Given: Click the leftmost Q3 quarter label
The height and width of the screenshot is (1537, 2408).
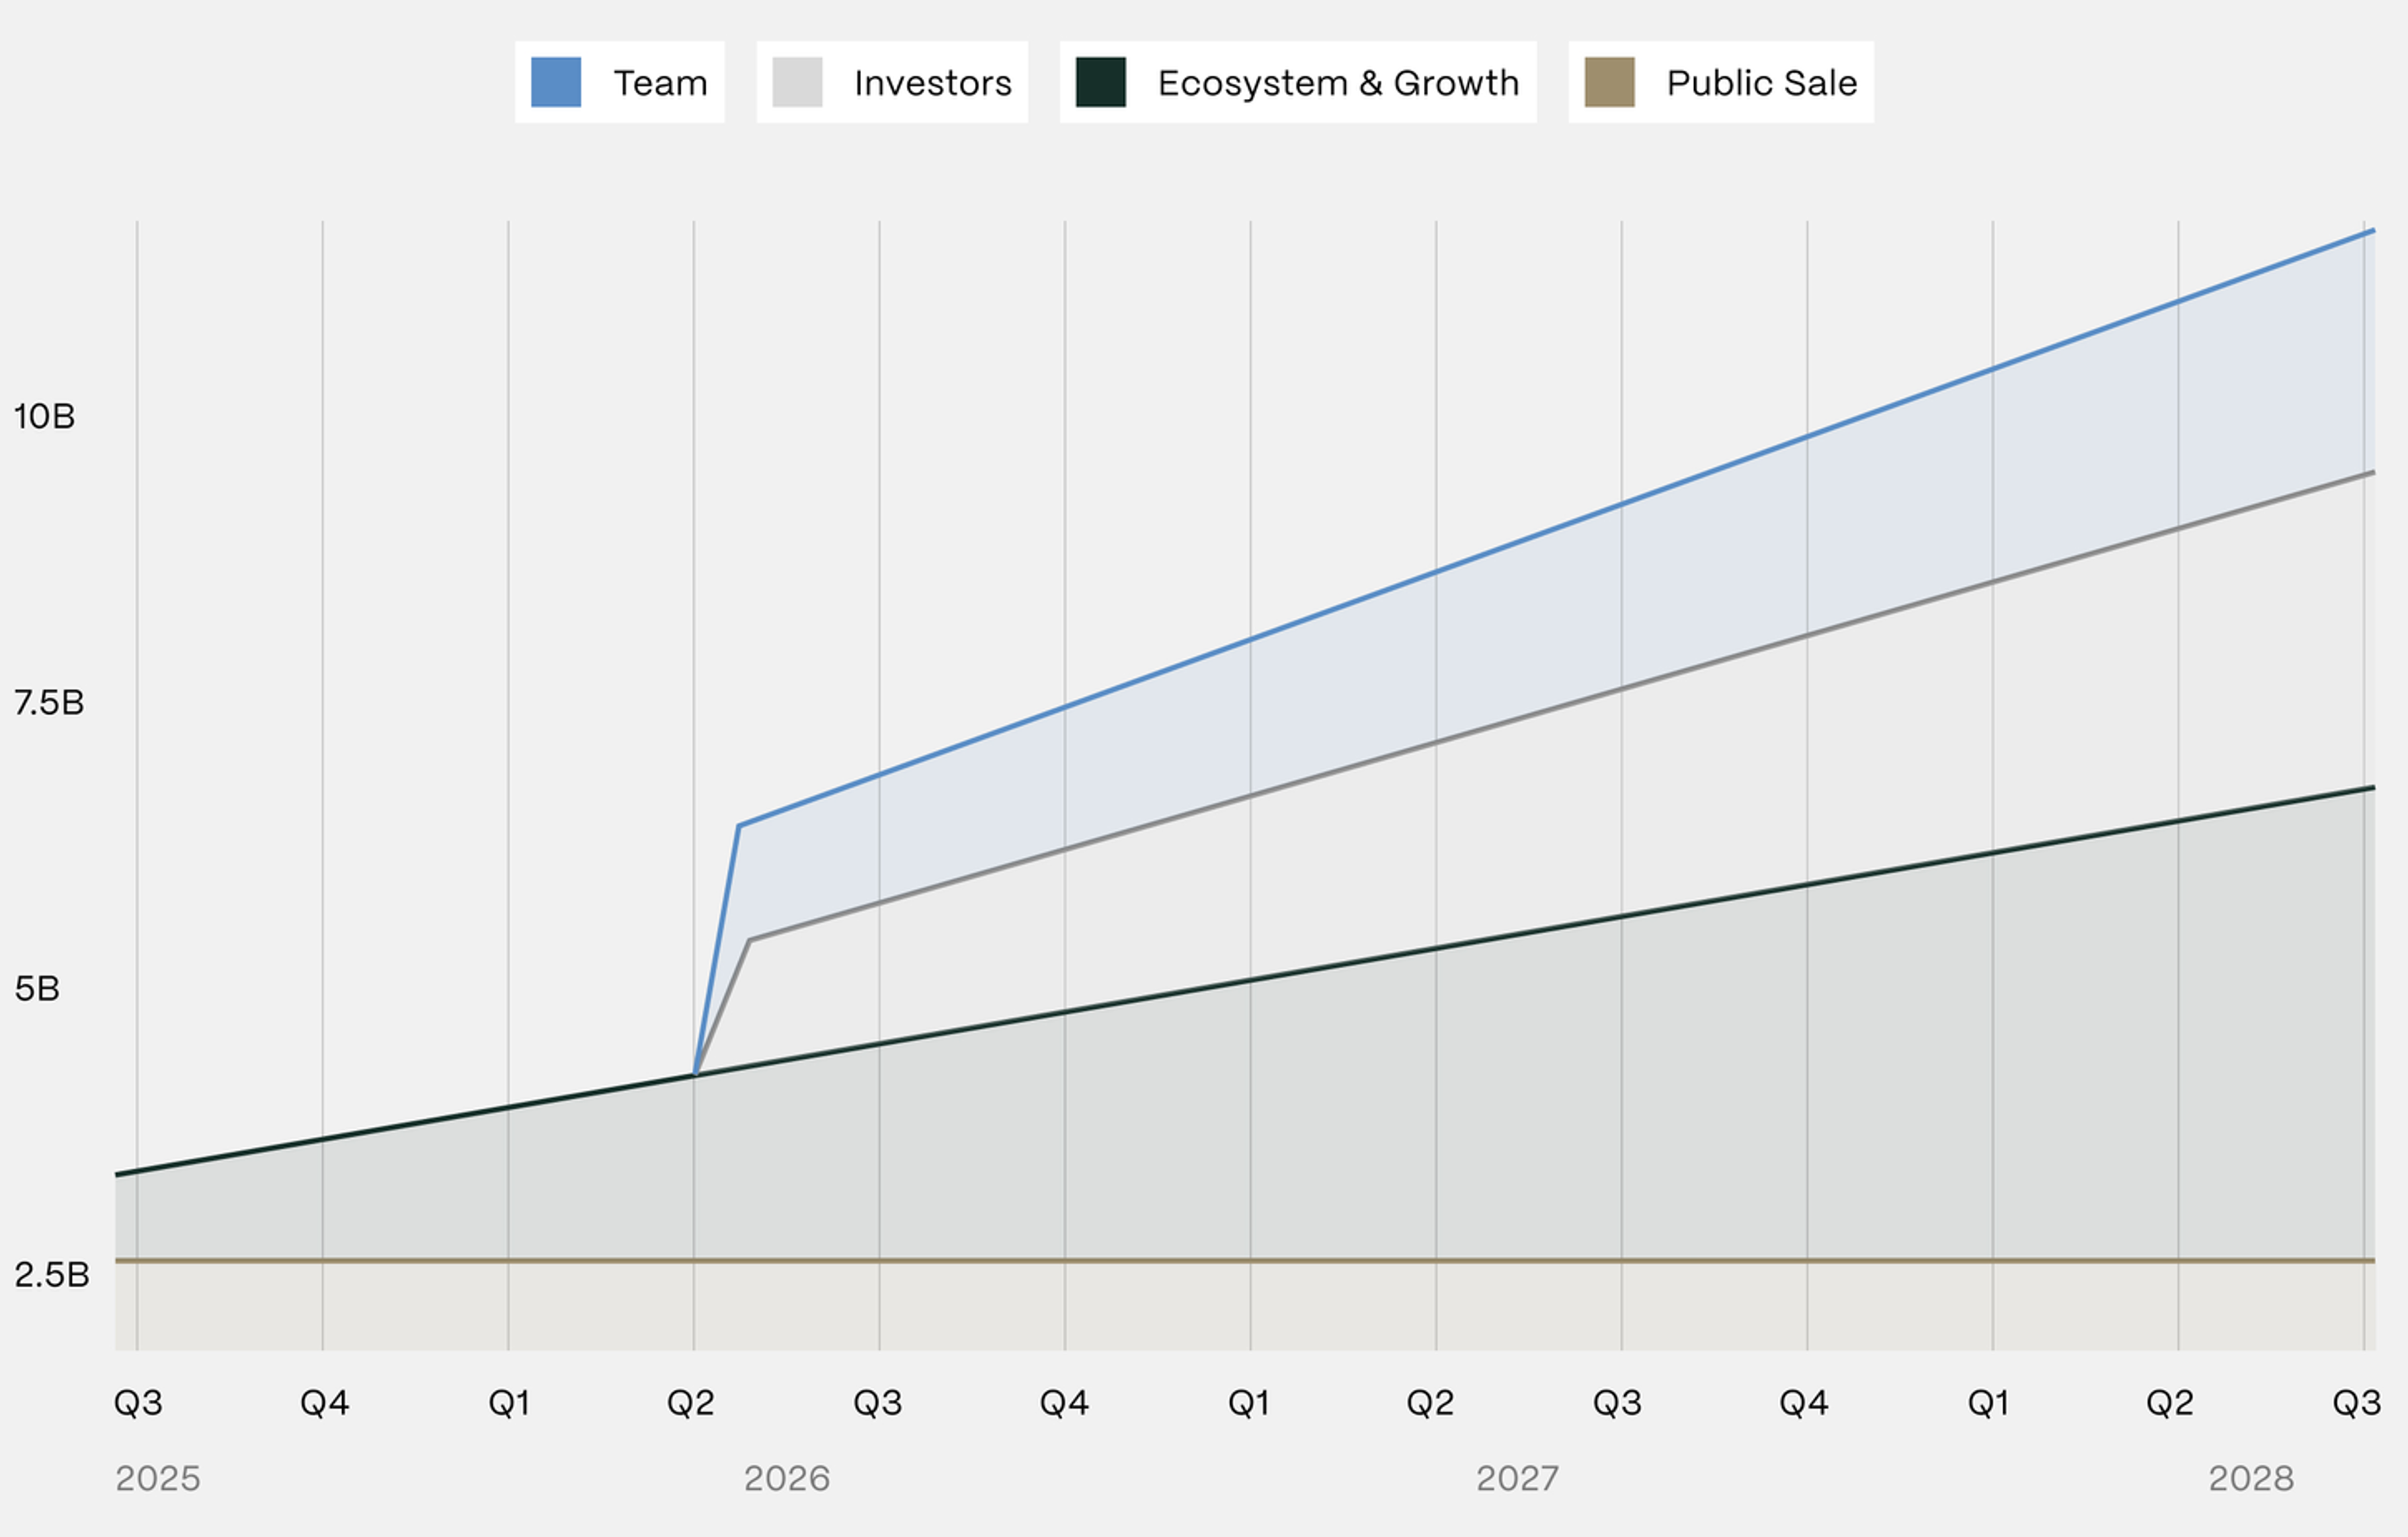Looking at the screenshot, I should point(138,1403).
